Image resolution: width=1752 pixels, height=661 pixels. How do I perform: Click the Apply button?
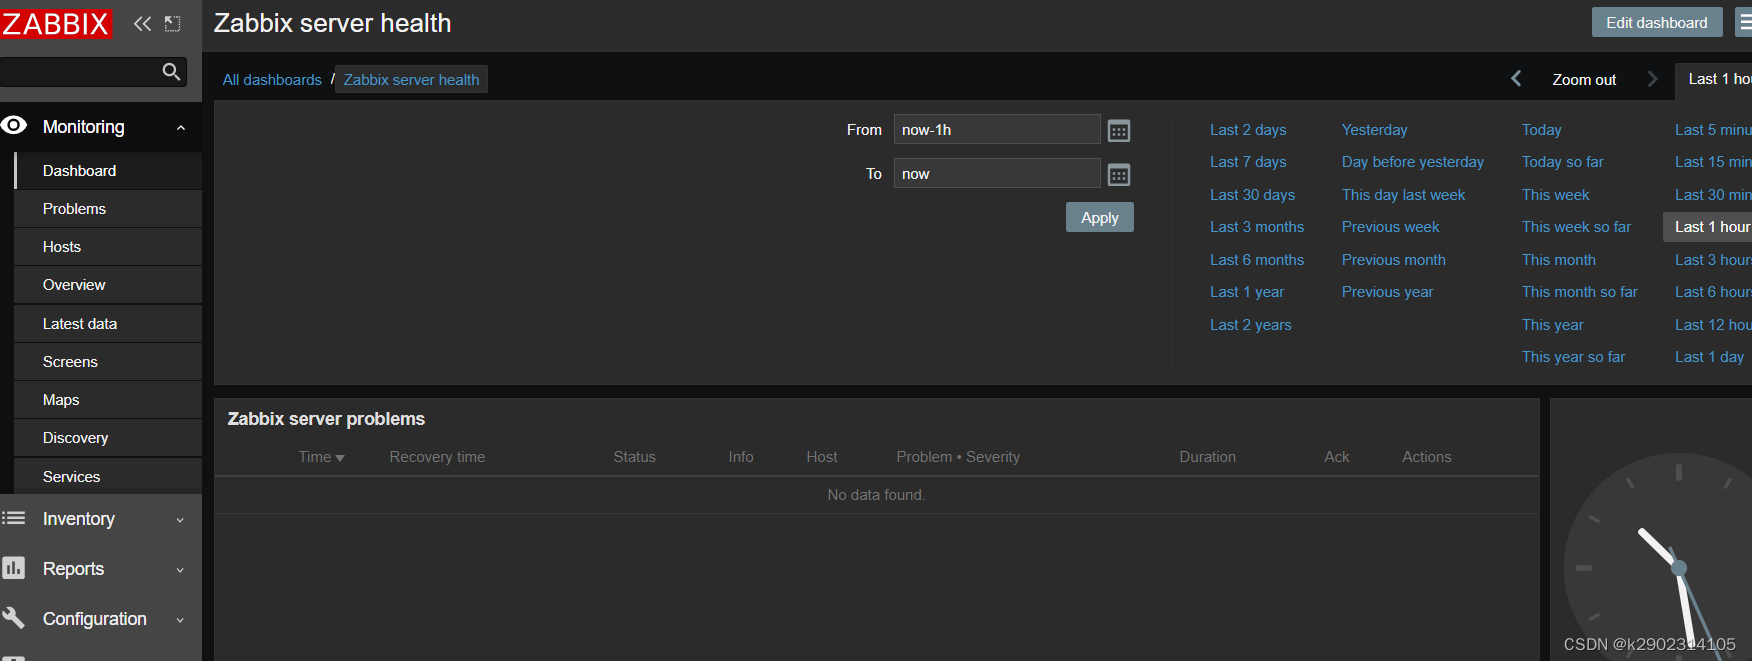1100,217
